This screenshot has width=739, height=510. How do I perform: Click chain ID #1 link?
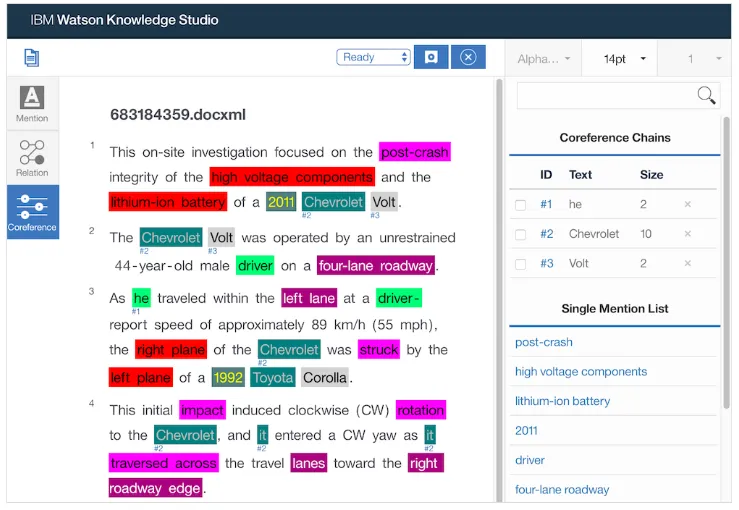pos(546,204)
